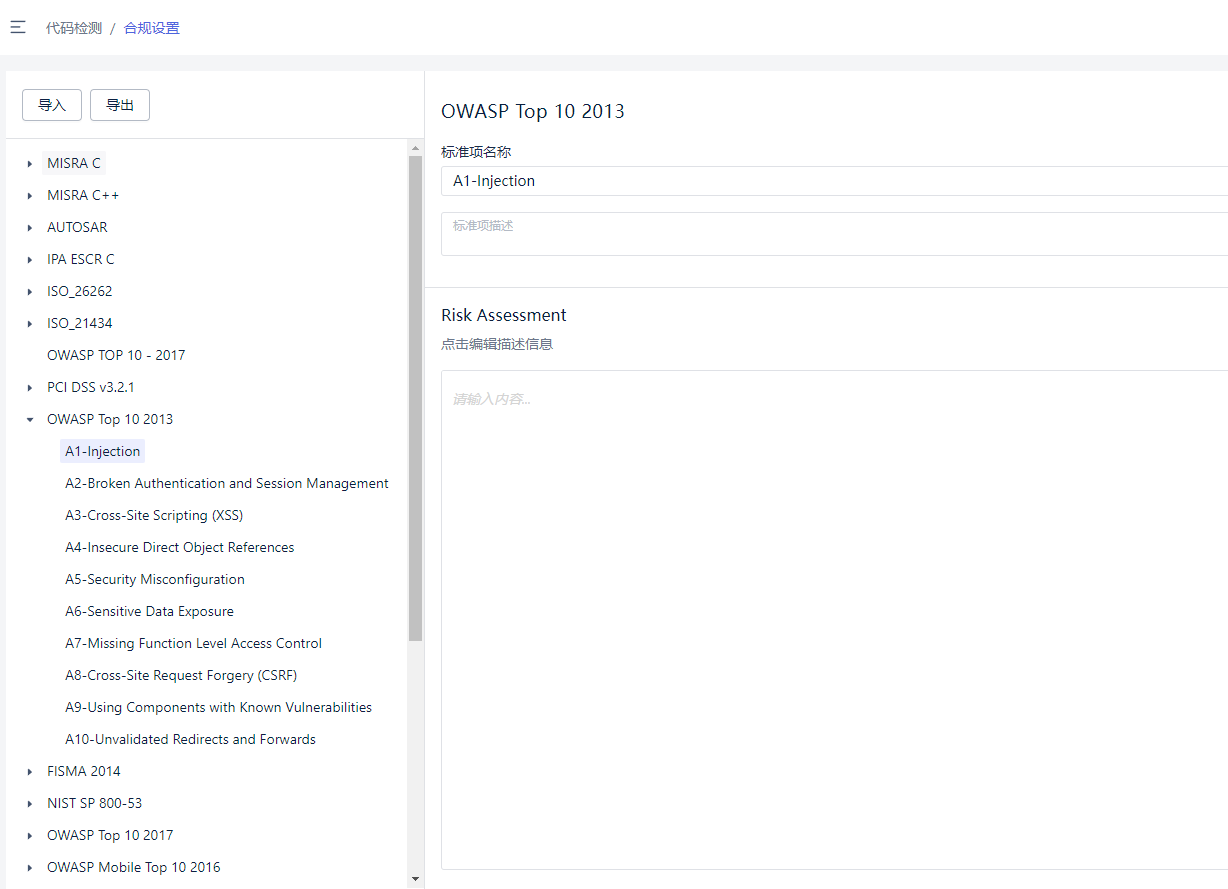The image size is (1228, 889).
Task: Expand the ISO_26262 tree node
Action: (x=30, y=292)
